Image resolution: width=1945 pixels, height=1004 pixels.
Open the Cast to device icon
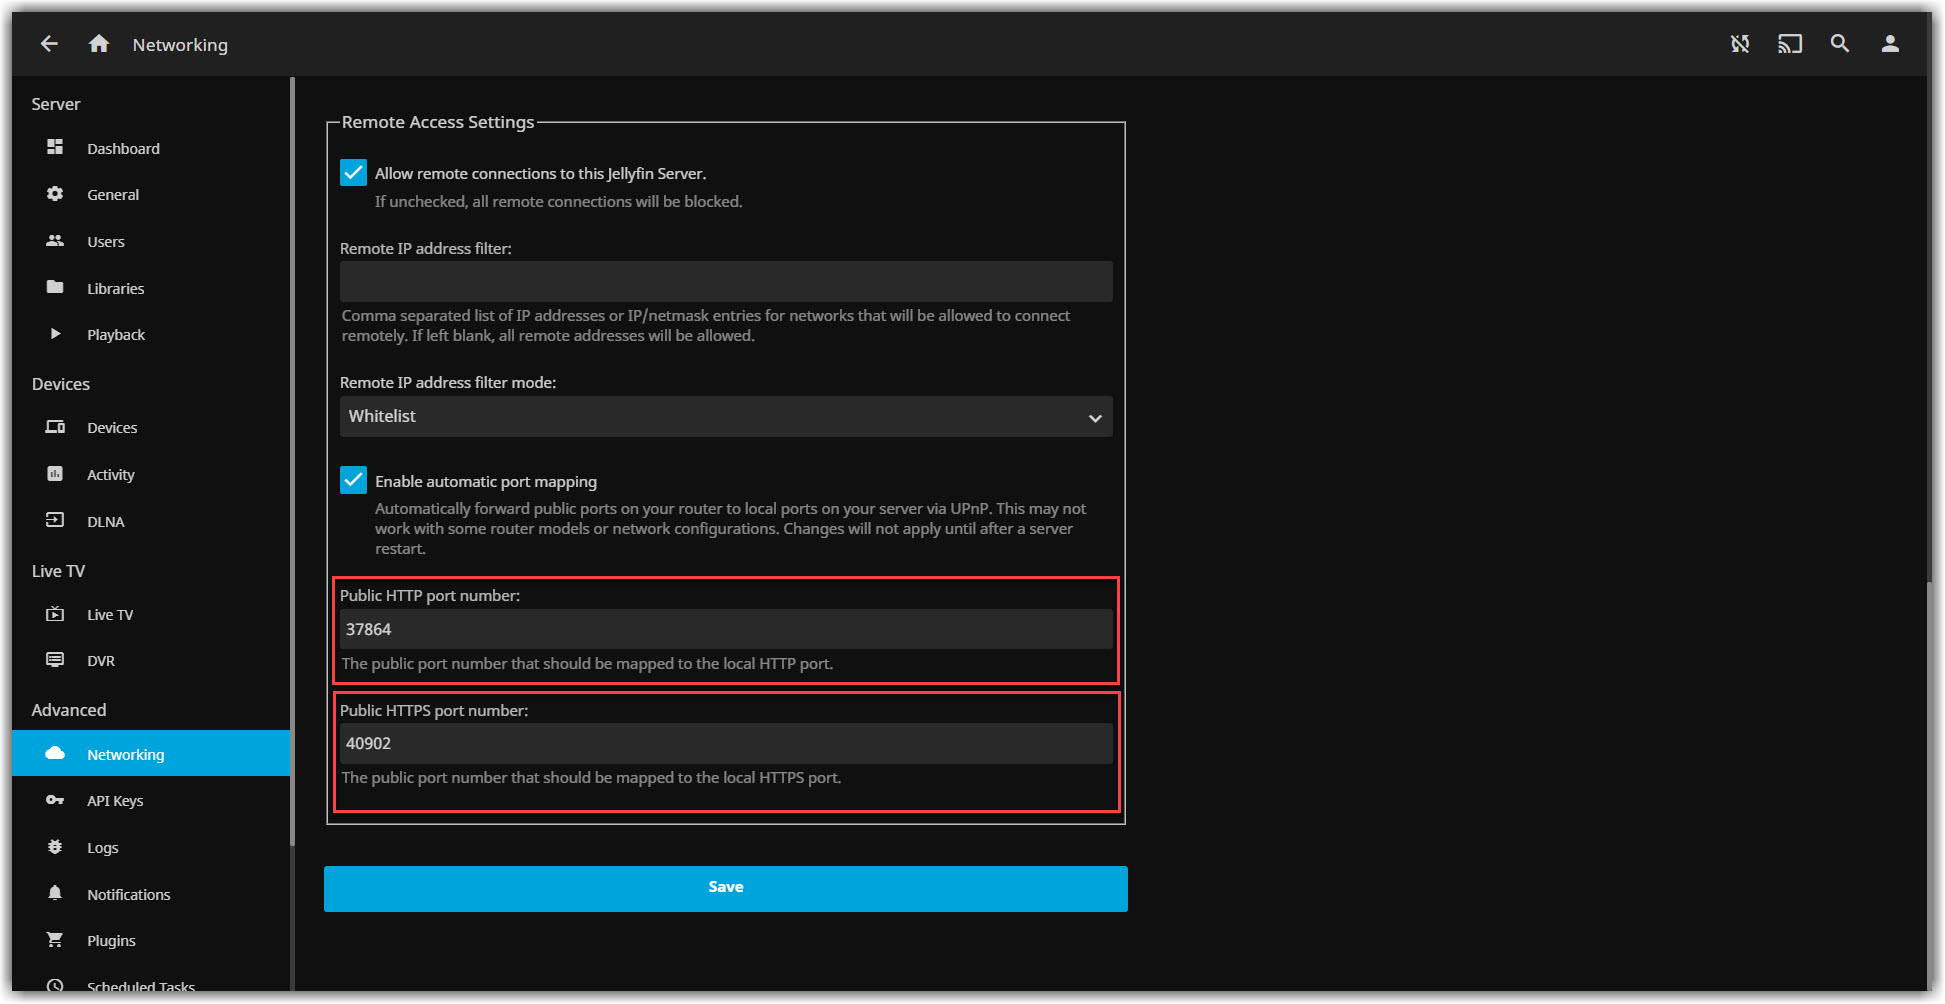coord(1790,44)
